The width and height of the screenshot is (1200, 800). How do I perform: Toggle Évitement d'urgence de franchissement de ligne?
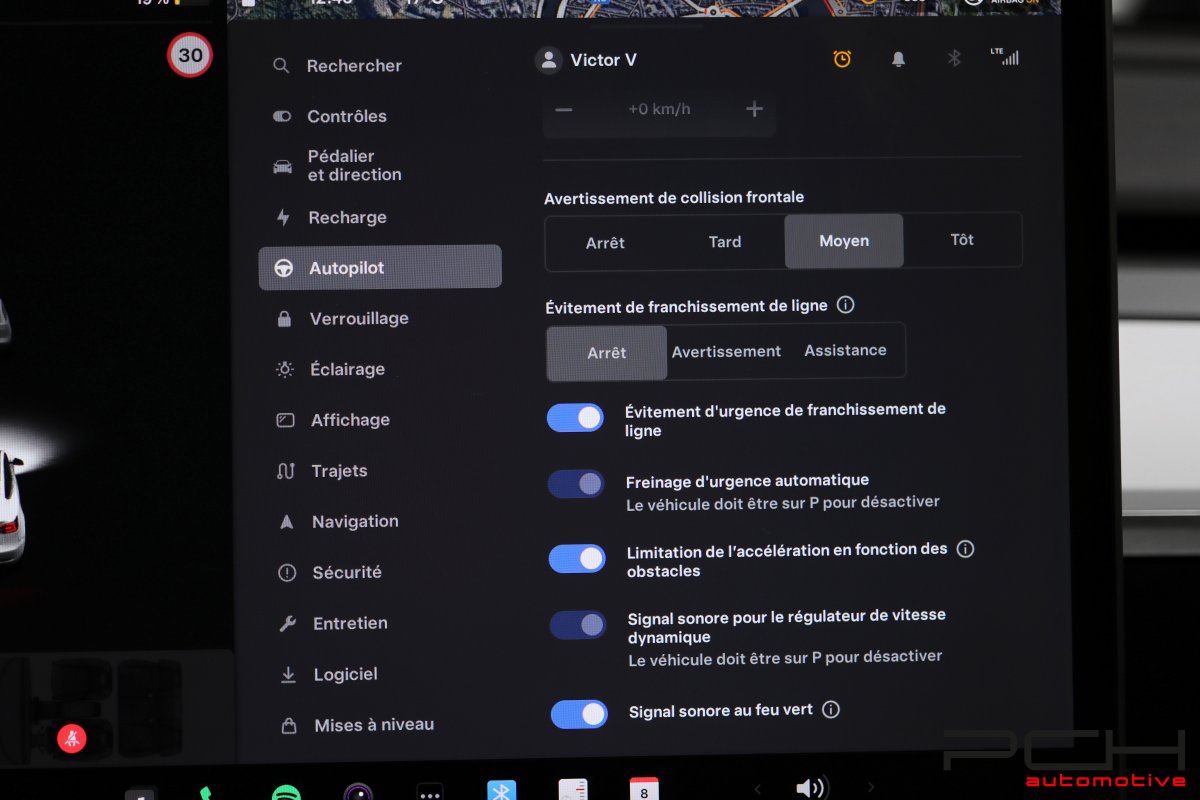[x=576, y=418]
